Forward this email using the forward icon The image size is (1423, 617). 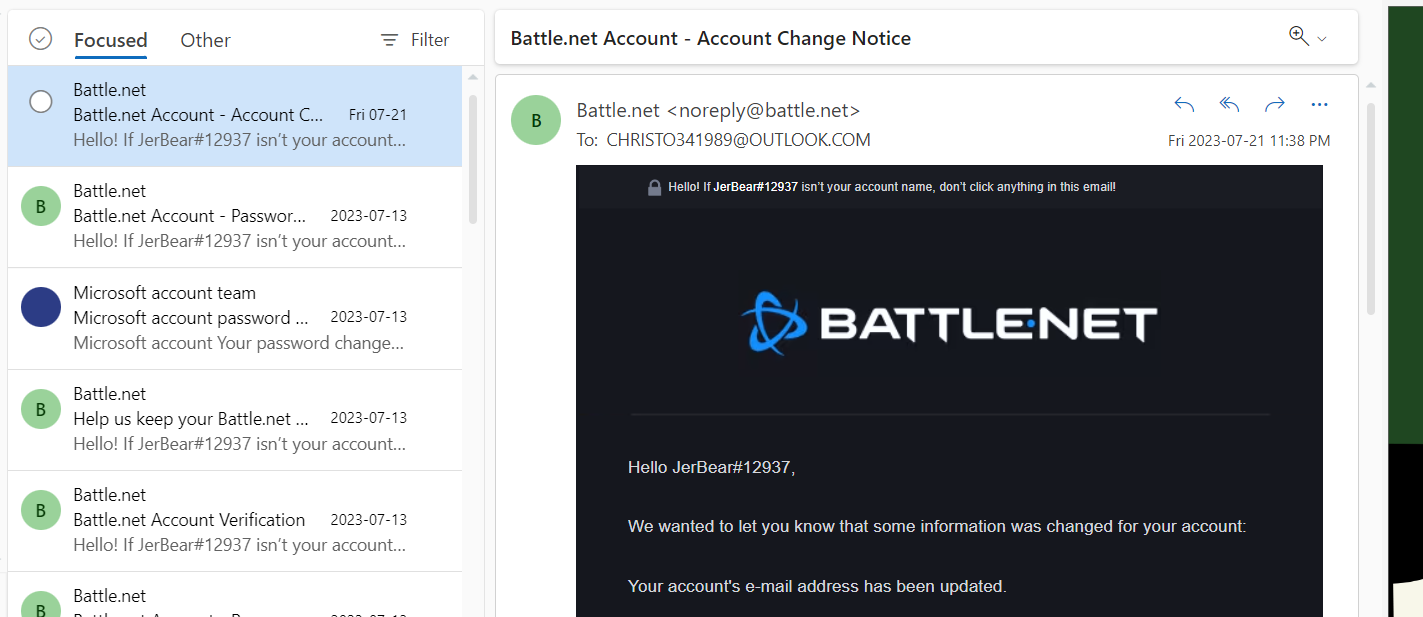click(x=1274, y=105)
